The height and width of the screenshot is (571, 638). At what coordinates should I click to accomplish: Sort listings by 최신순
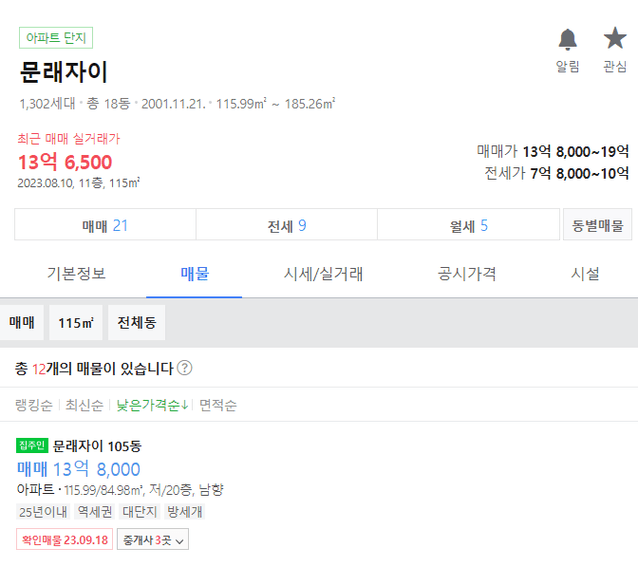[84, 405]
